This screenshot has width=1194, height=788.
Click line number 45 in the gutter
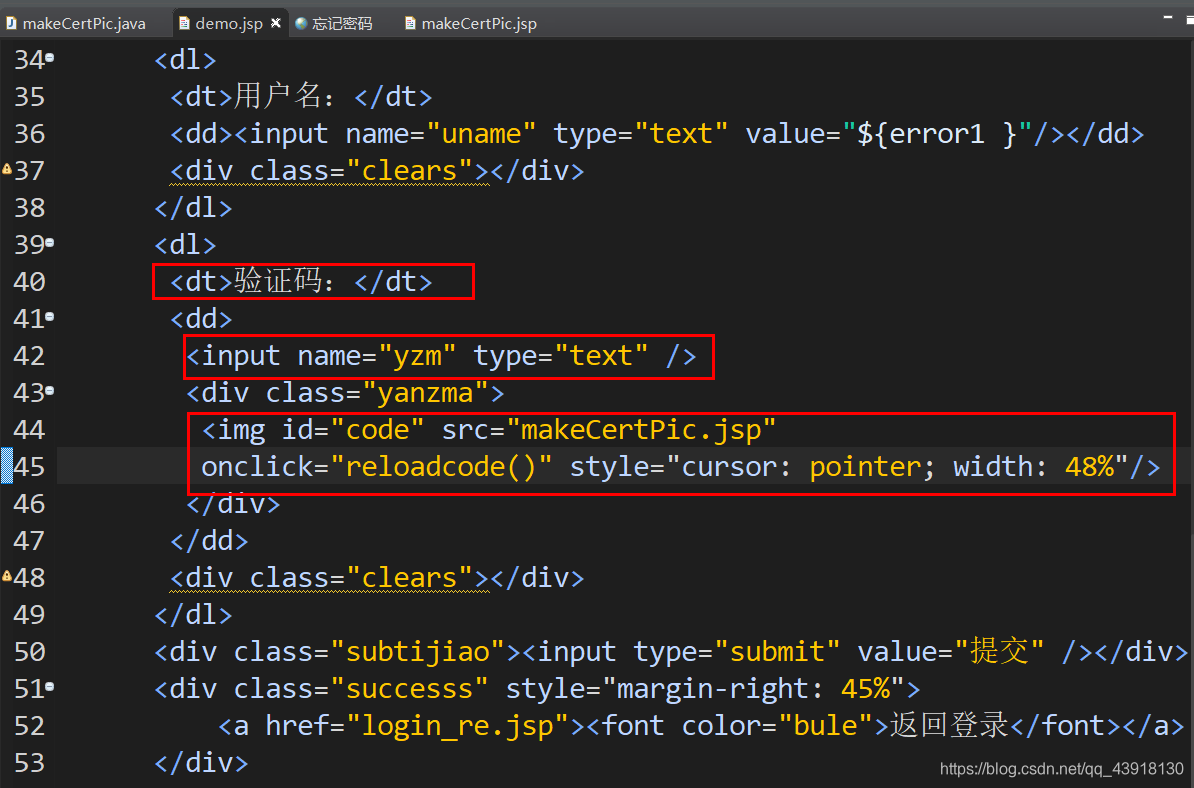coord(30,467)
